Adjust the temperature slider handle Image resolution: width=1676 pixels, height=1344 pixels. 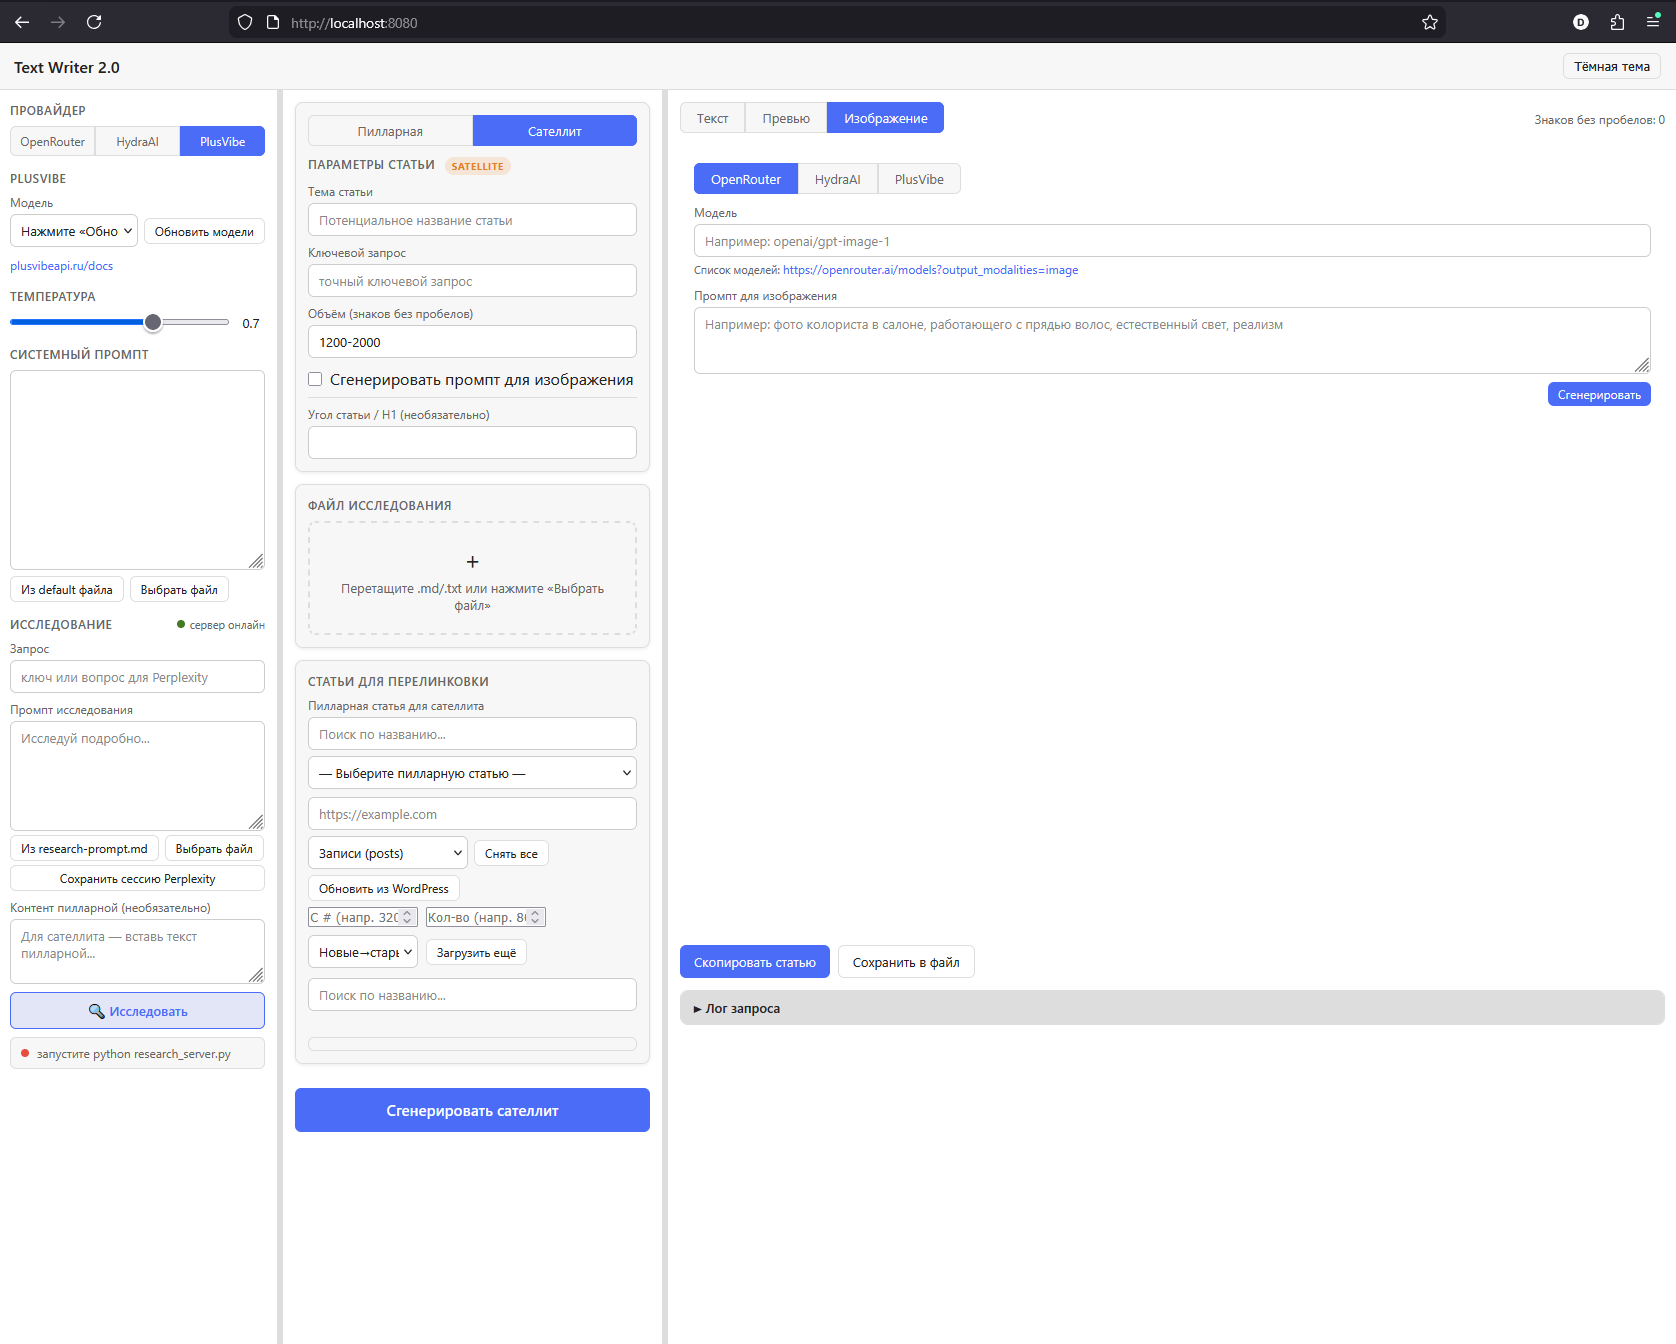(x=153, y=322)
